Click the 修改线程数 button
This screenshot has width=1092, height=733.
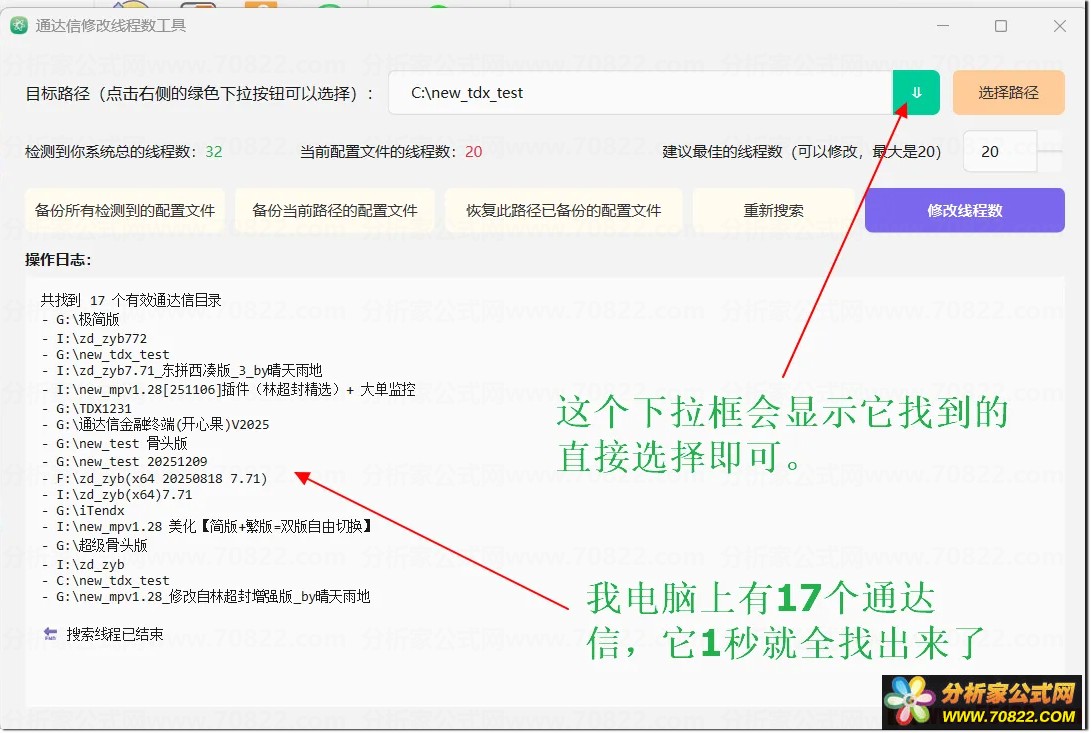[965, 210]
